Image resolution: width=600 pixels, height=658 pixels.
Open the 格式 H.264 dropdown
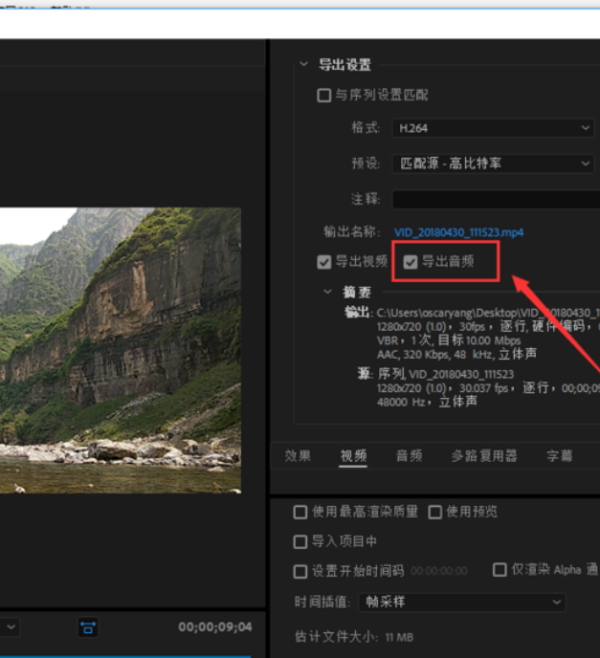pyautogui.click(x=493, y=128)
